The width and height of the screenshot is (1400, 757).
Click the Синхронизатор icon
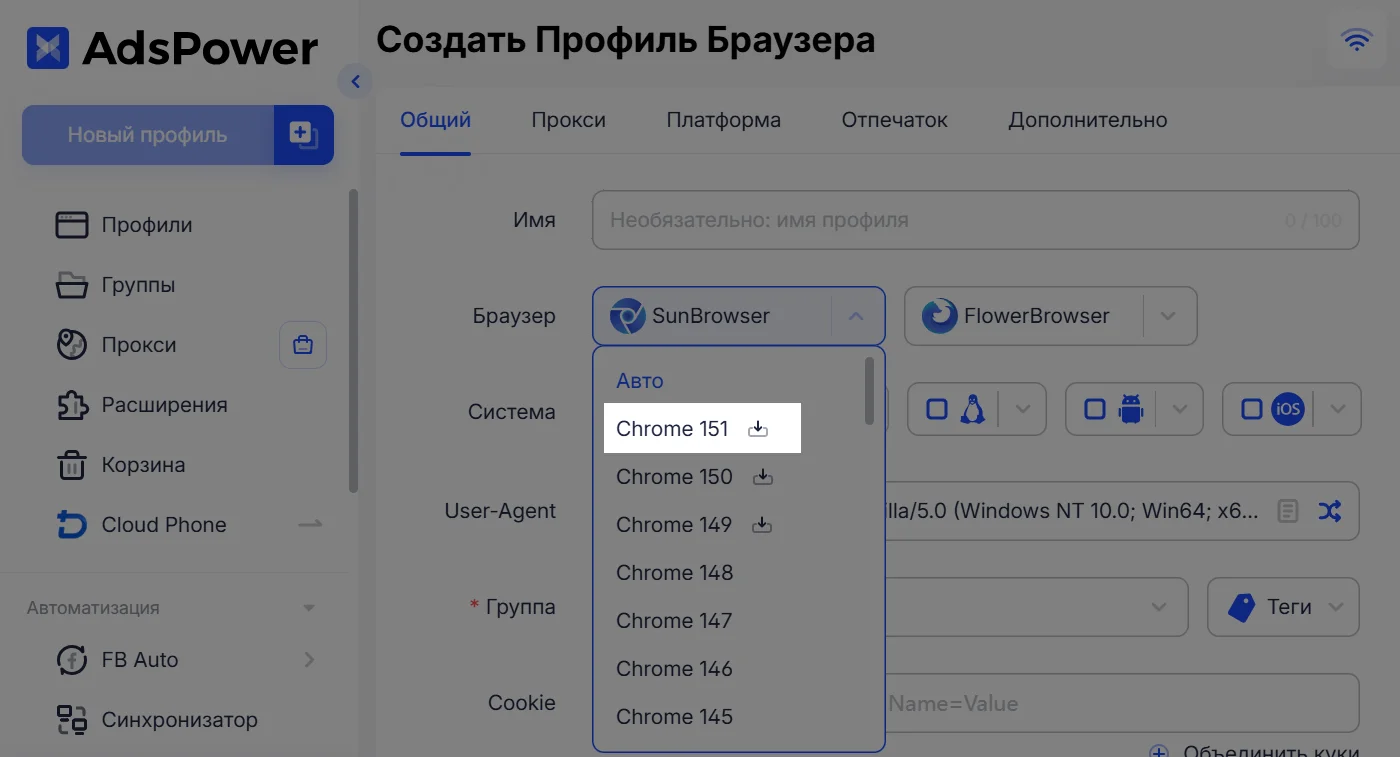tap(71, 720)
